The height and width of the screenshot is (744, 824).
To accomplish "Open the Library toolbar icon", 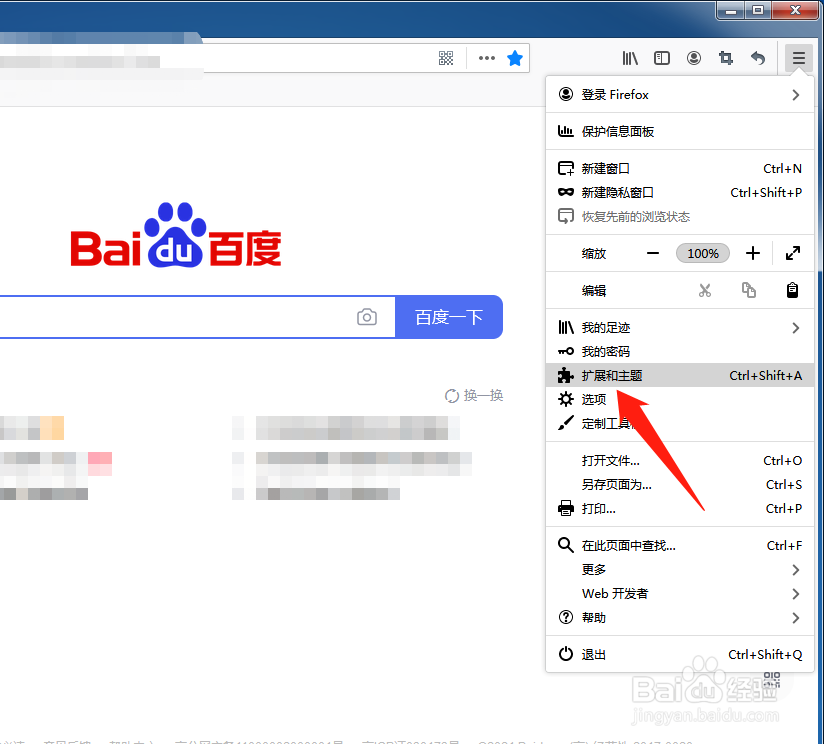I will click(630, 58).
